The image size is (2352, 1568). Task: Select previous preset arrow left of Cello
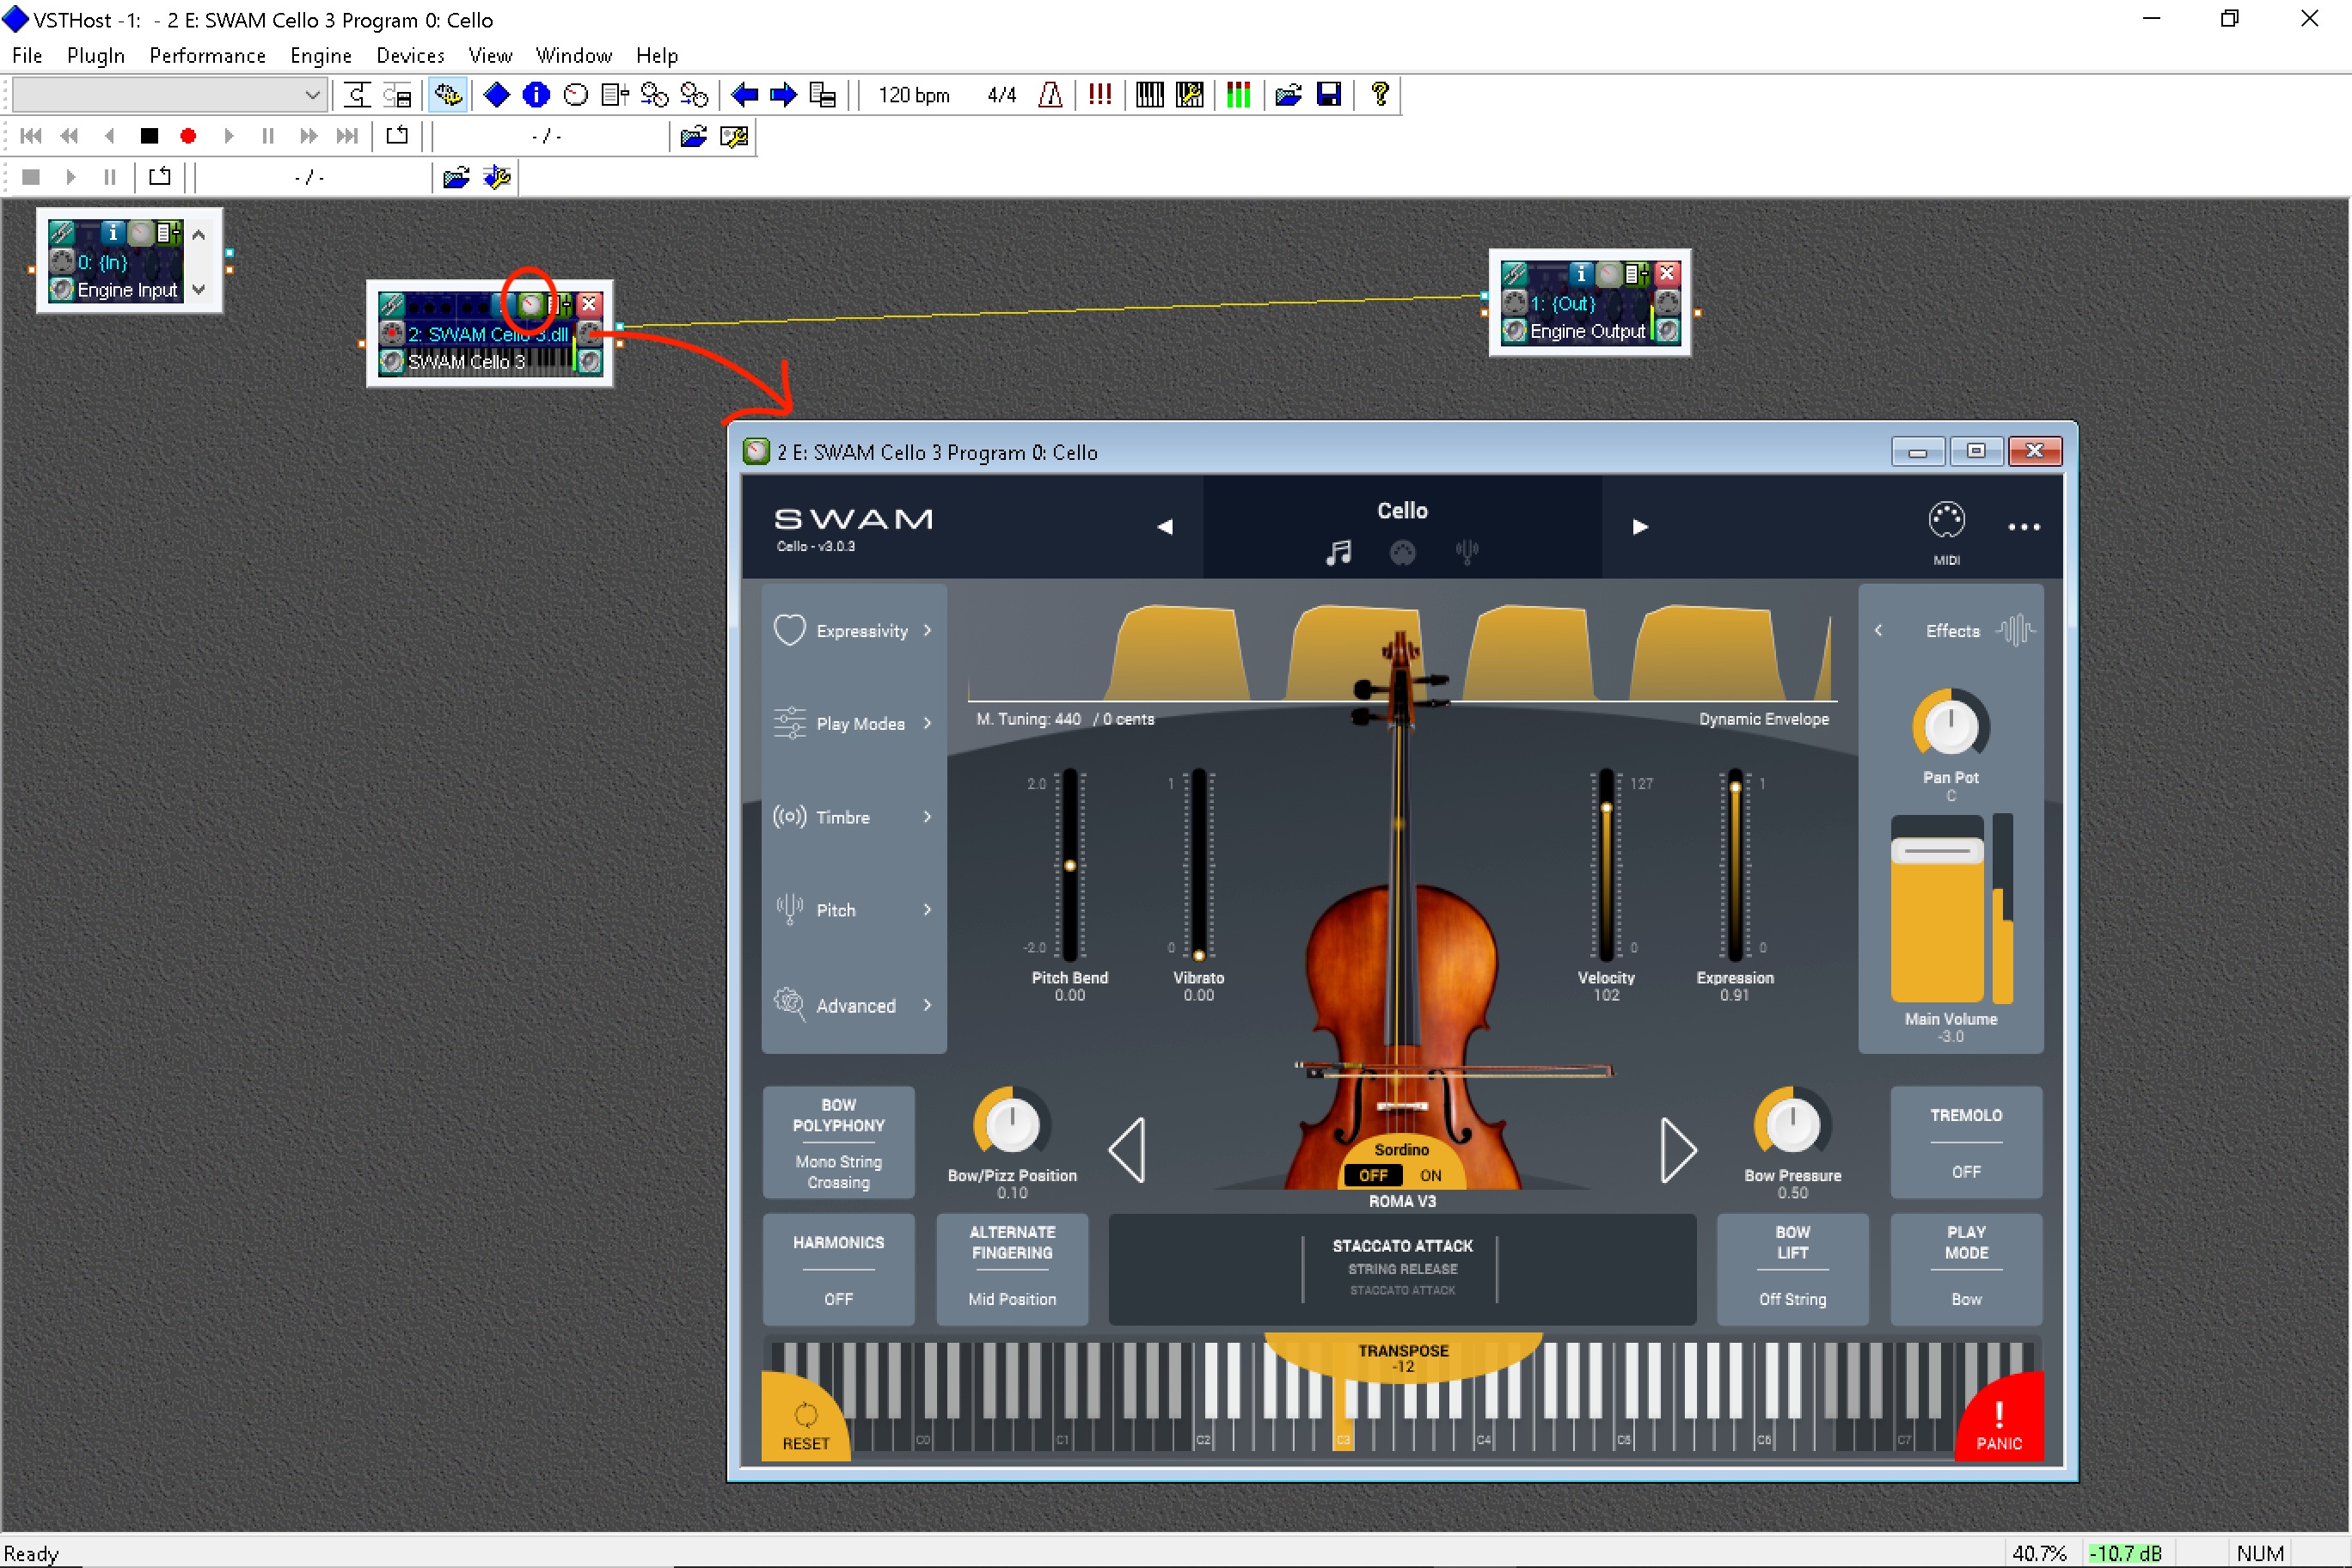tap(1165, 527)
